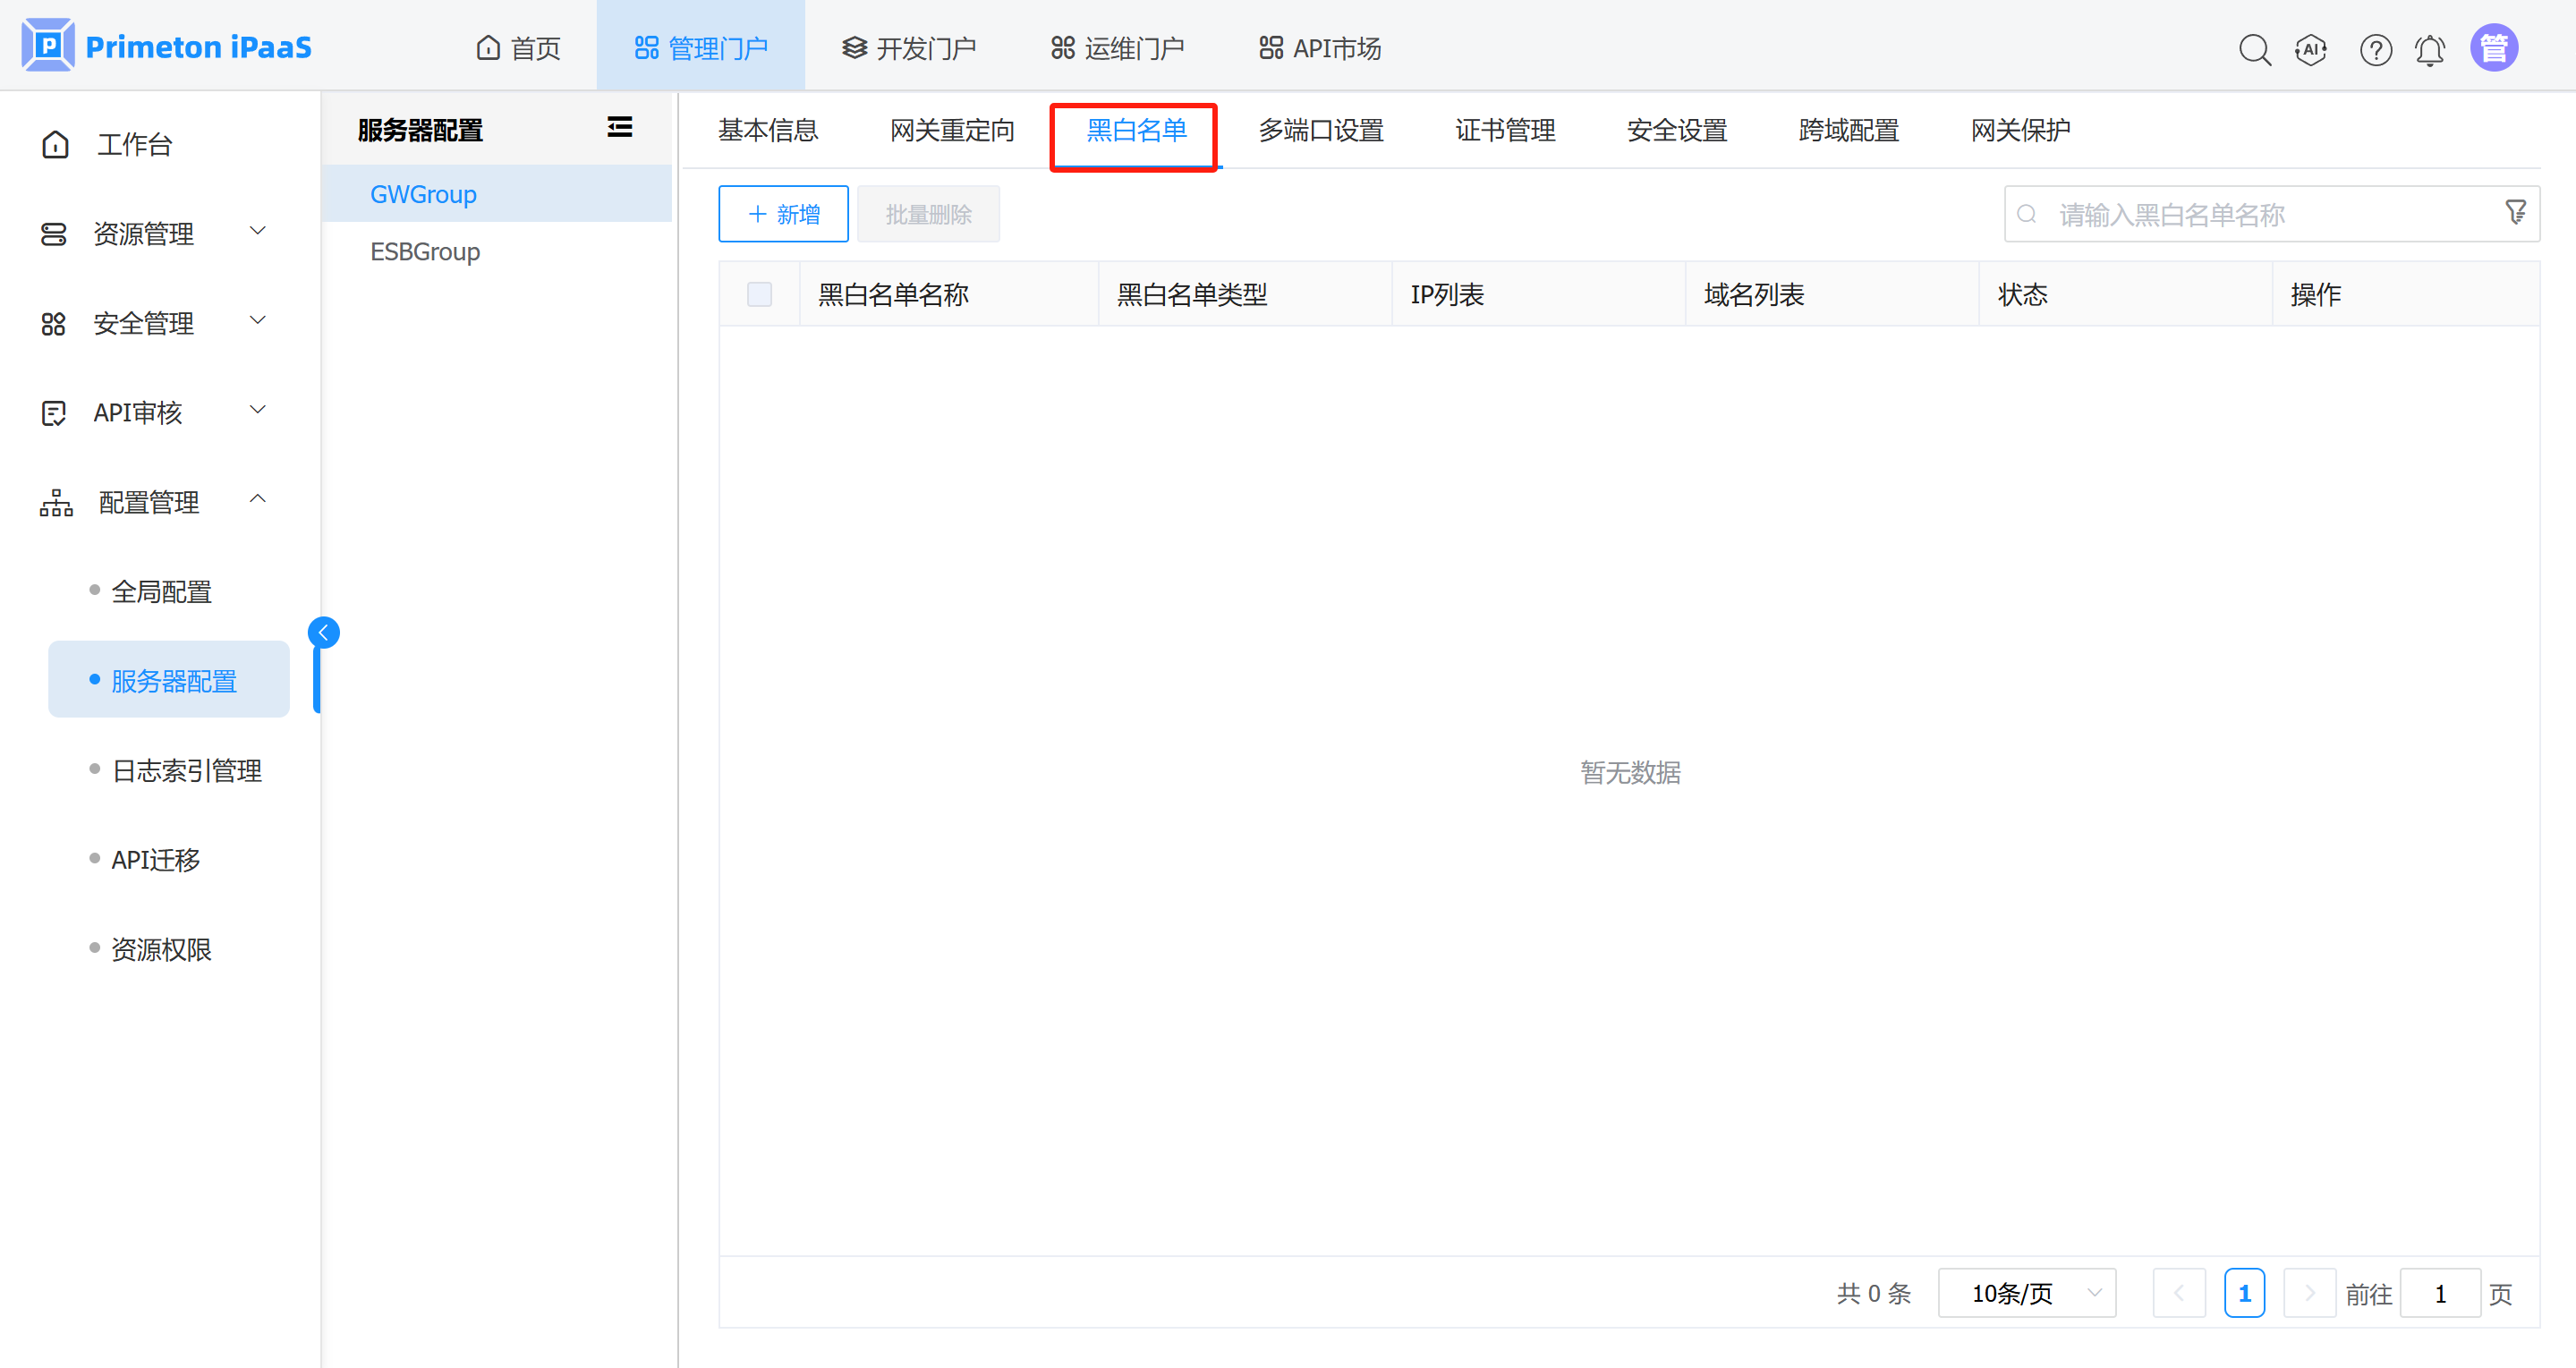Viewport: 2576px width, 1368px height.
Task: Switch to the 证书管理 tab
Action: click(x=1504, y=130)
